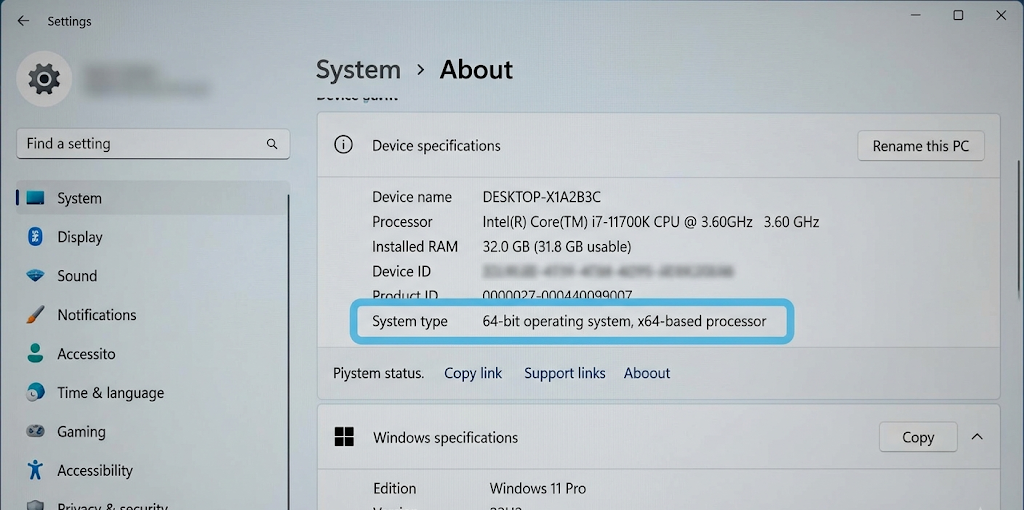Click the Display sidebar icon
1024x510 pixels.
pyautogui.click(x=35, y=237)
